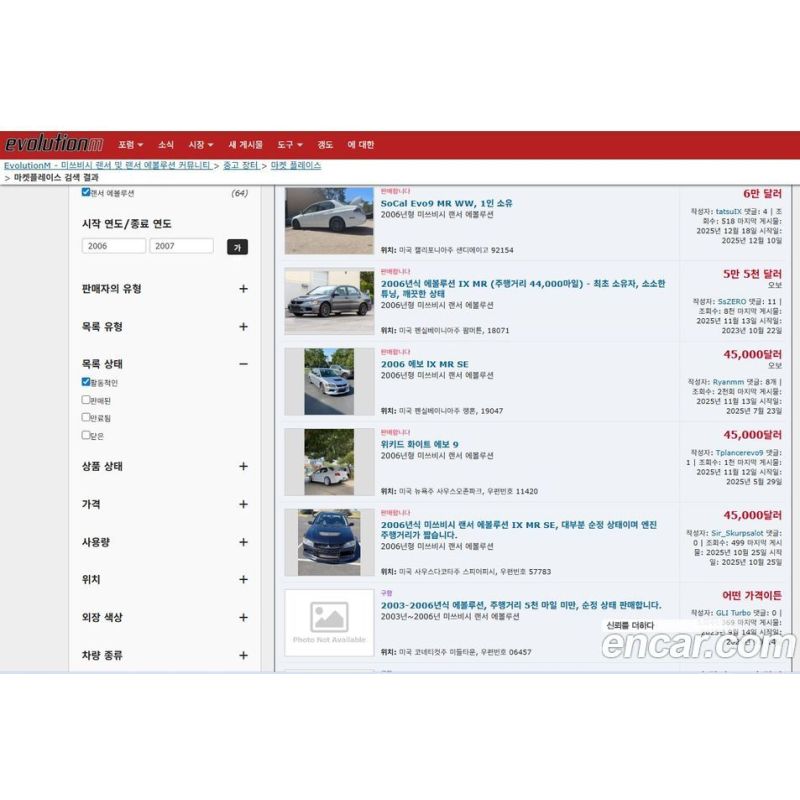Open author tatsuIX profile
800x800 pixels.
coord(729,211)
